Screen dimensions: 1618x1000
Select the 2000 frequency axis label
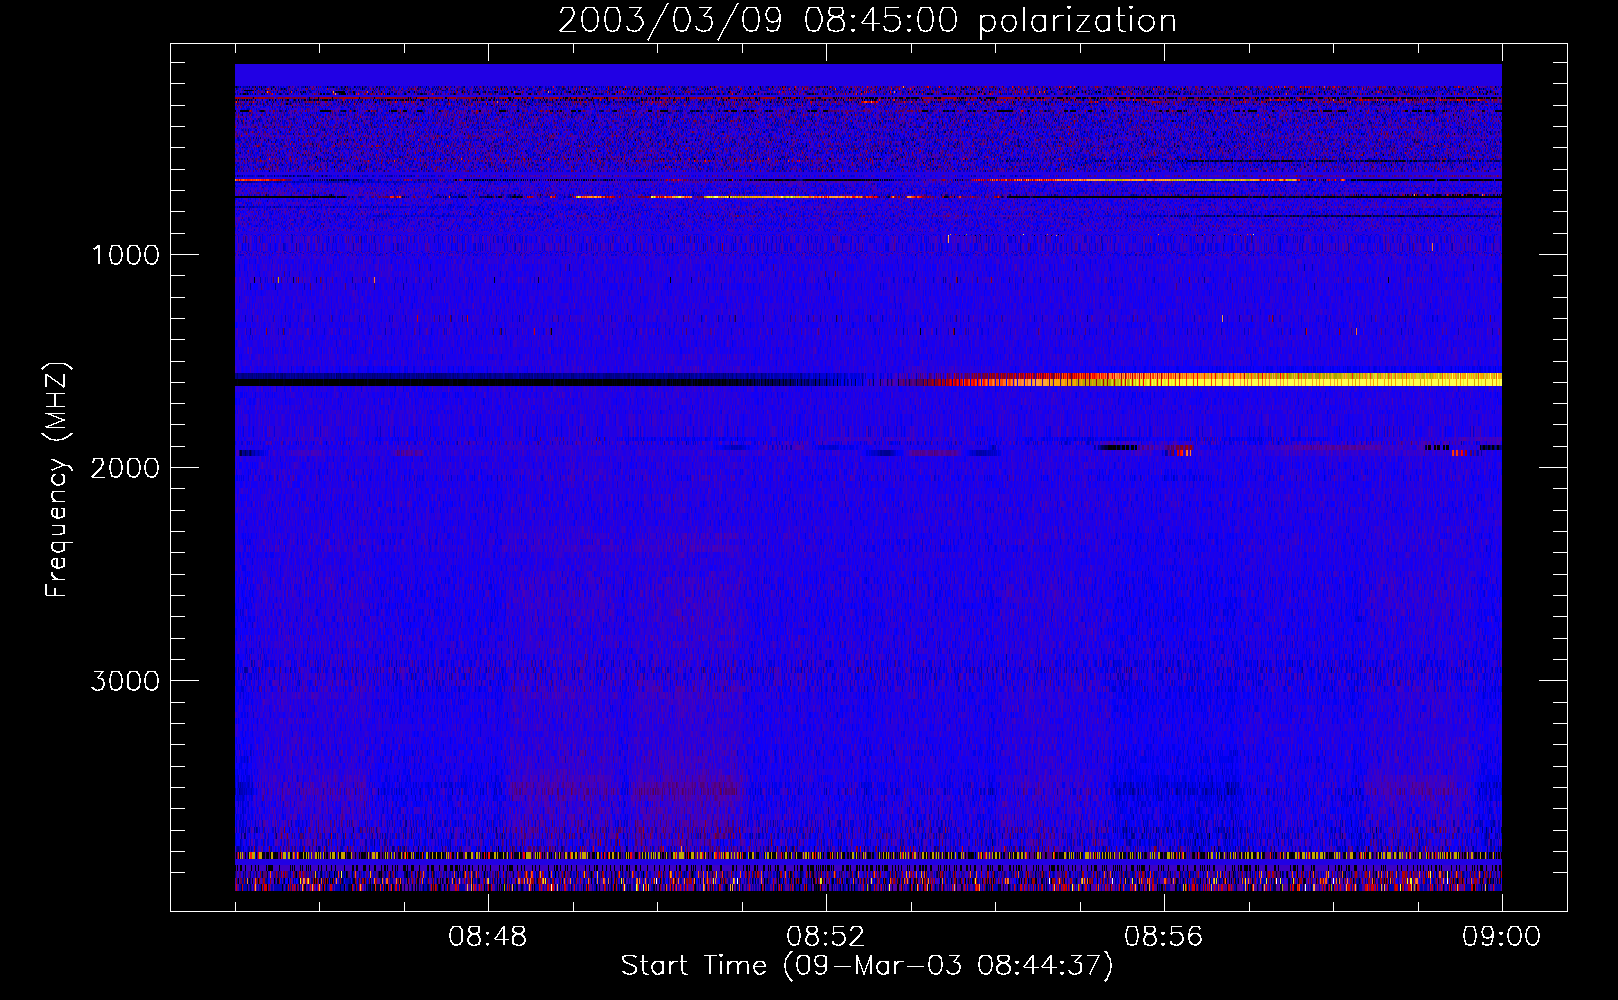point(125,468)
